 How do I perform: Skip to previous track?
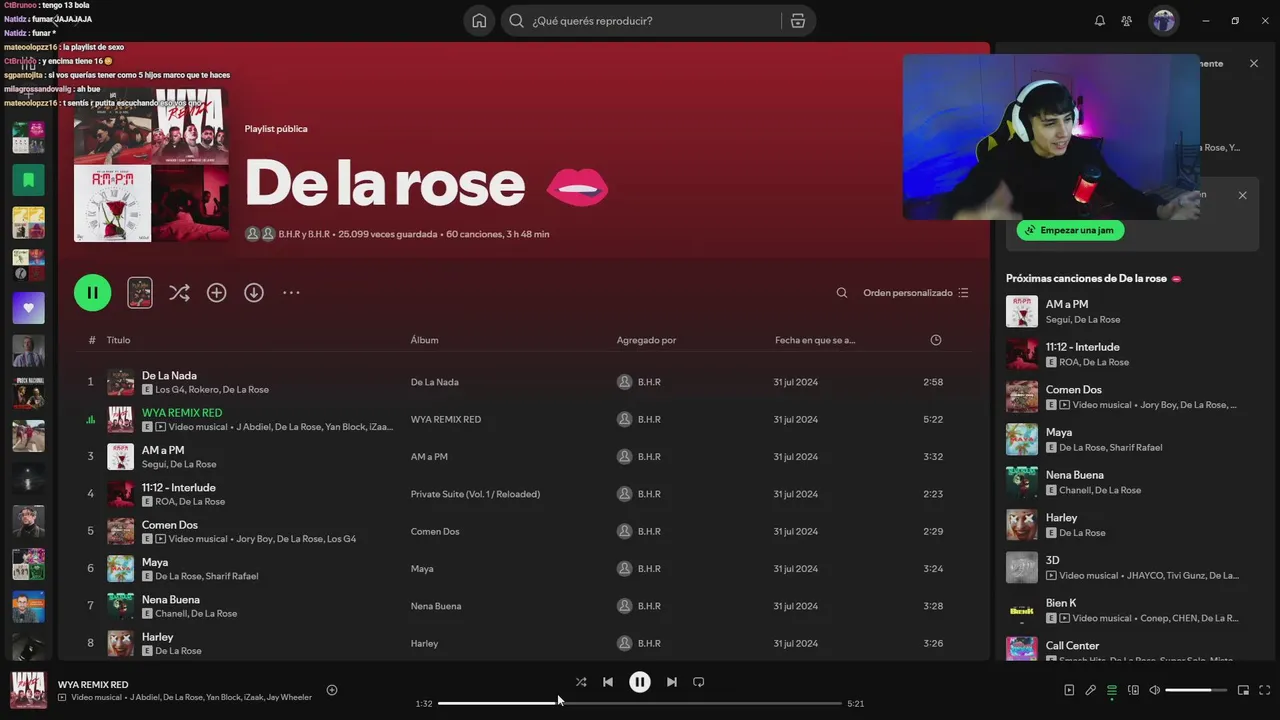click(x=608, y=682)
